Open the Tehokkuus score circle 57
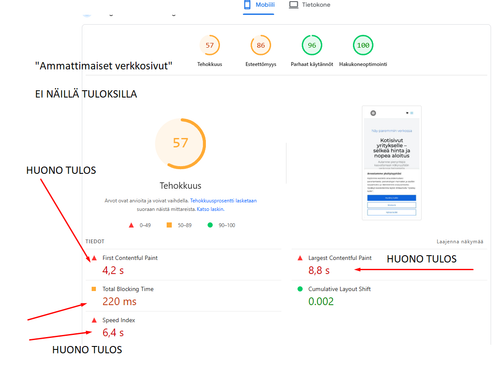500x386 pixels. 209,45
